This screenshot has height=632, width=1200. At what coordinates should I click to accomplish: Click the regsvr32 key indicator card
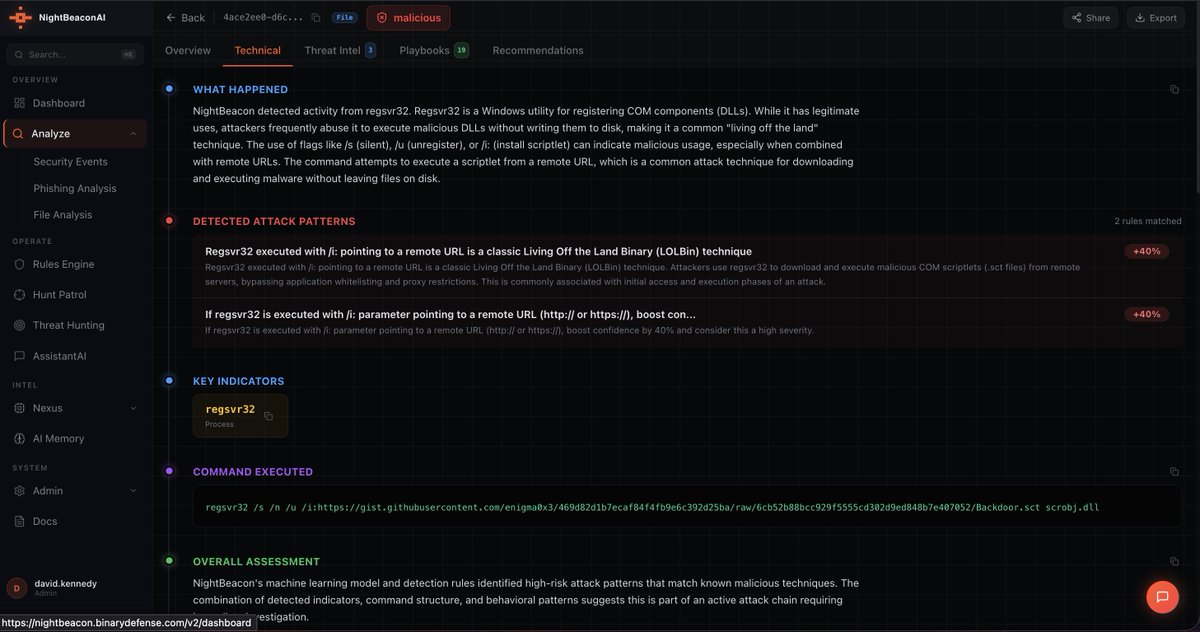[240, 416]
